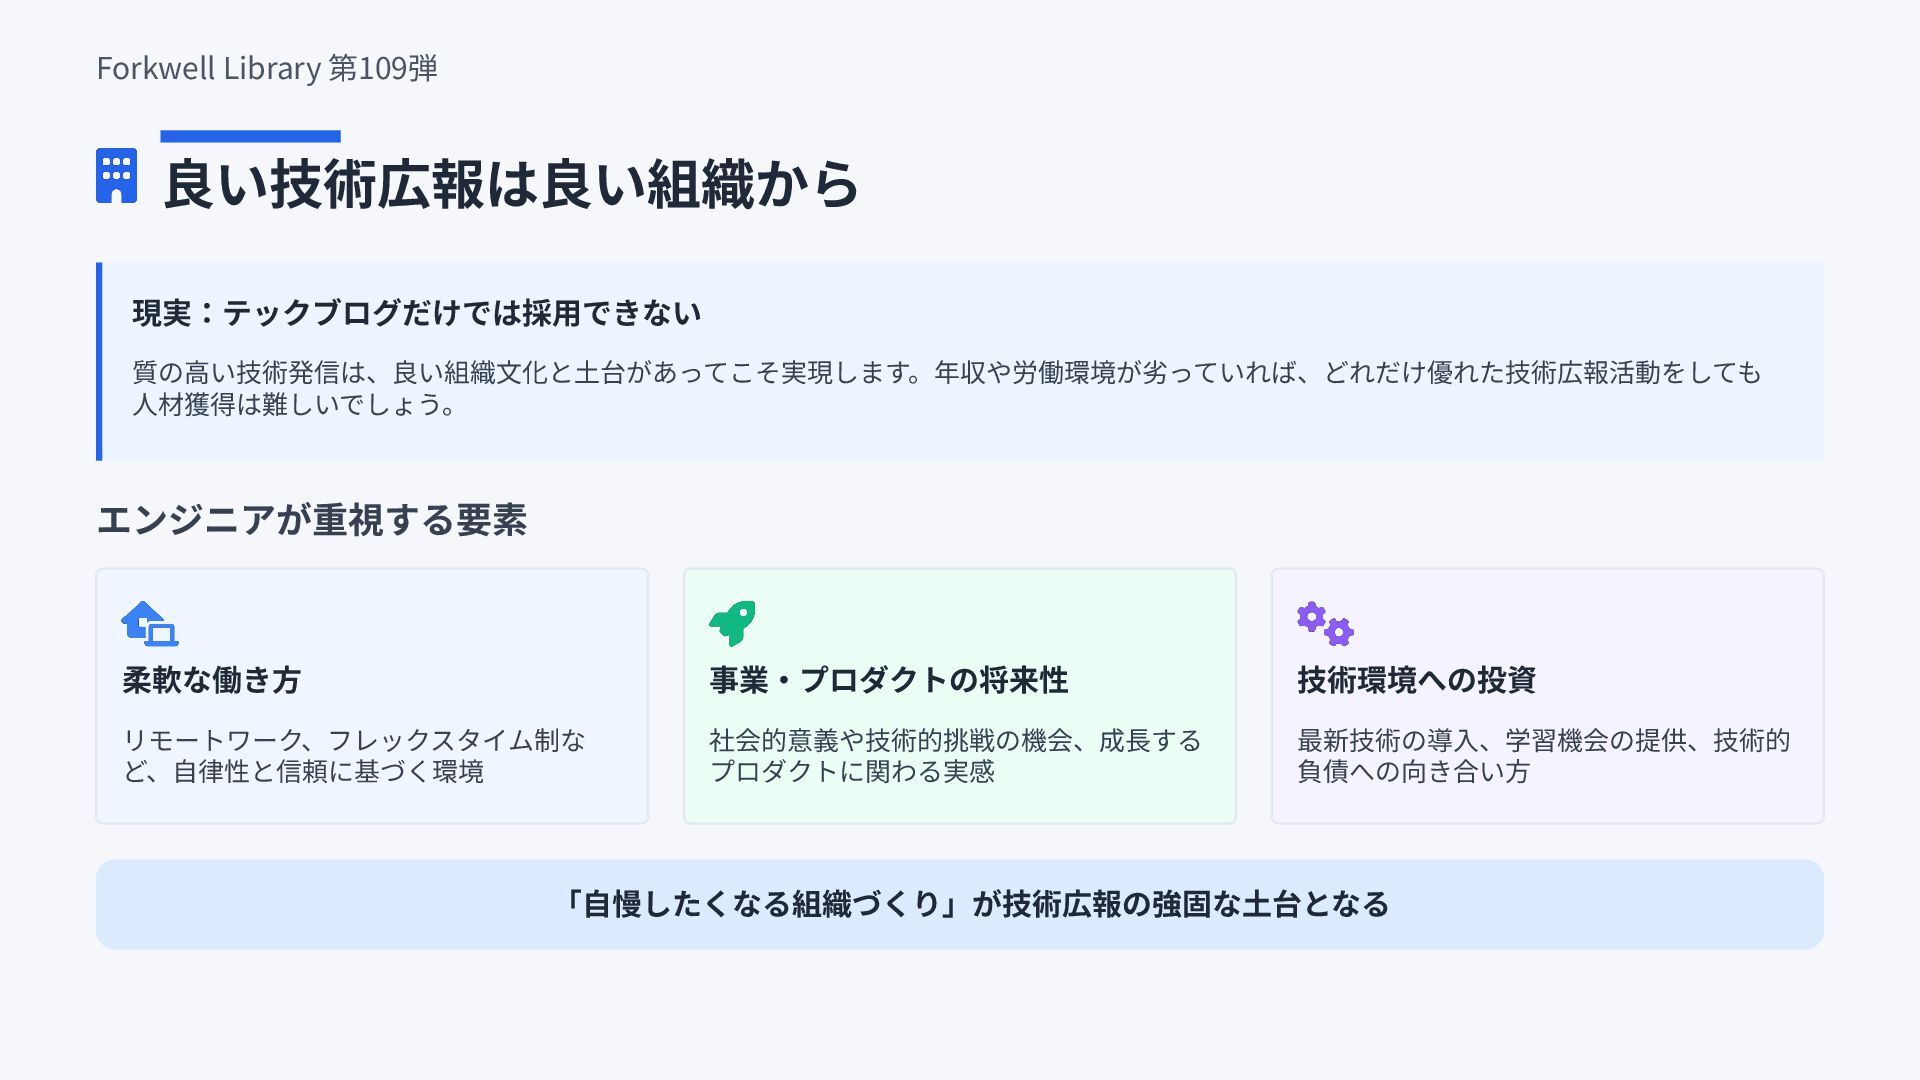Click the description starting with "社会的意義や技術的挑戦"
This screenshot has height=1080, width=1920.
[x=955, y=740]
